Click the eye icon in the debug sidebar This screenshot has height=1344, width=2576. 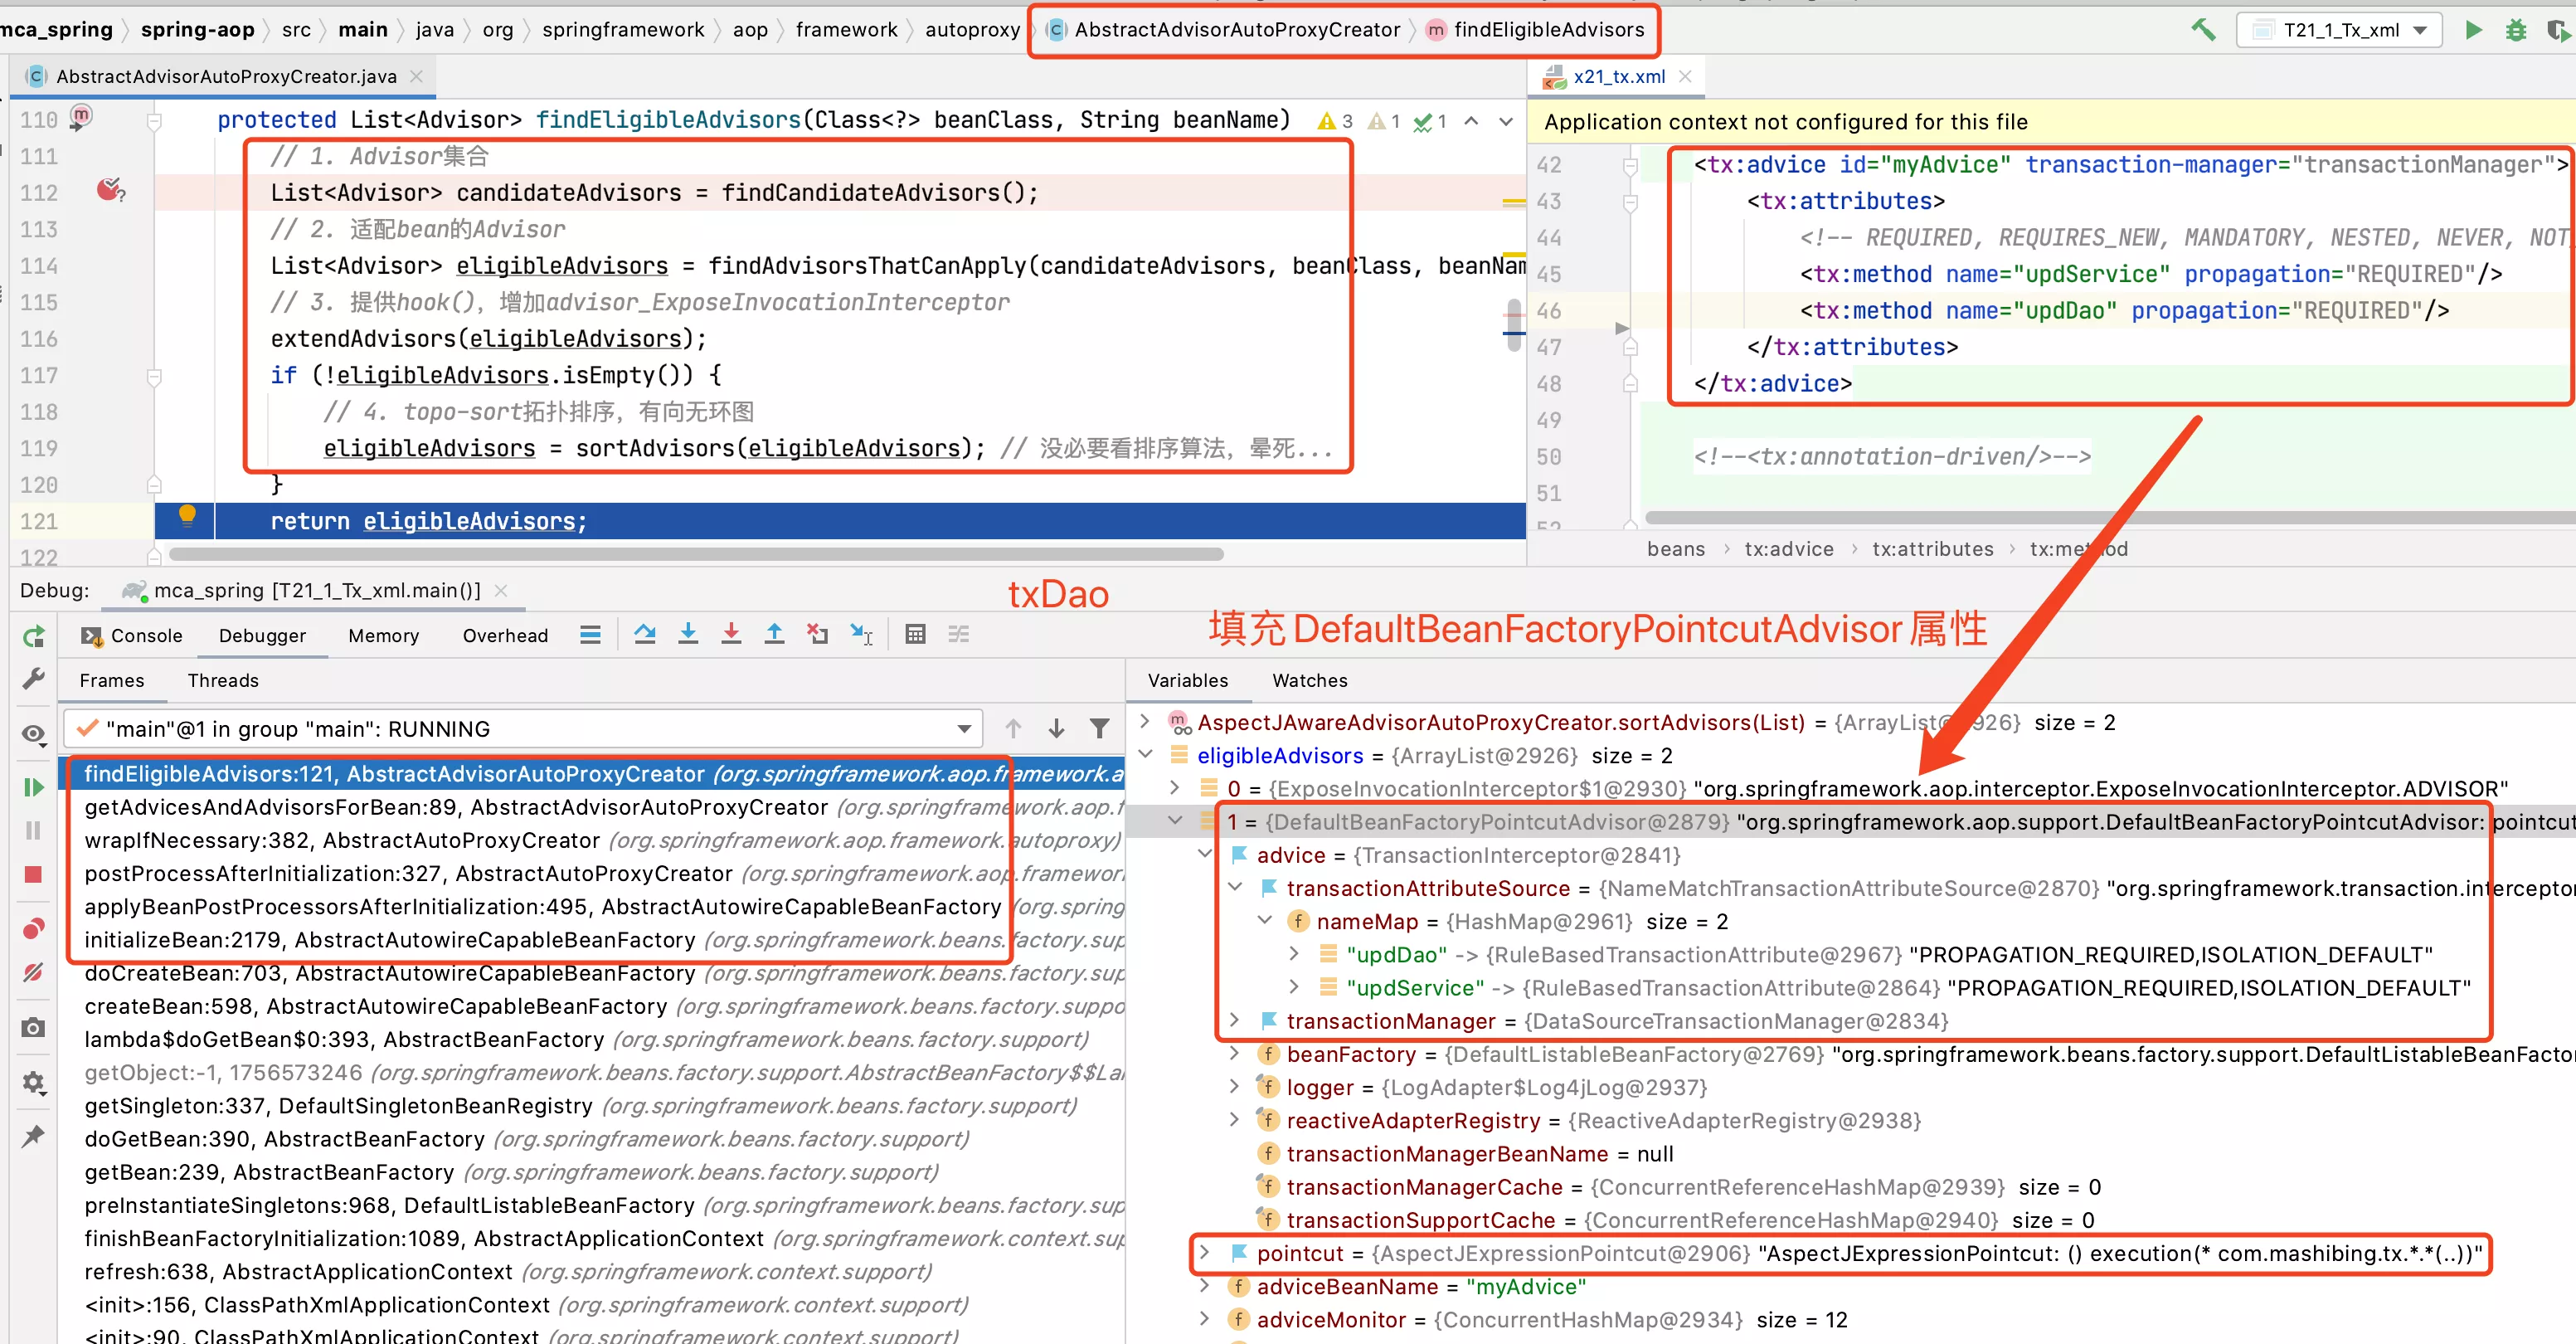pyautogui.click(x=34, y=735)
